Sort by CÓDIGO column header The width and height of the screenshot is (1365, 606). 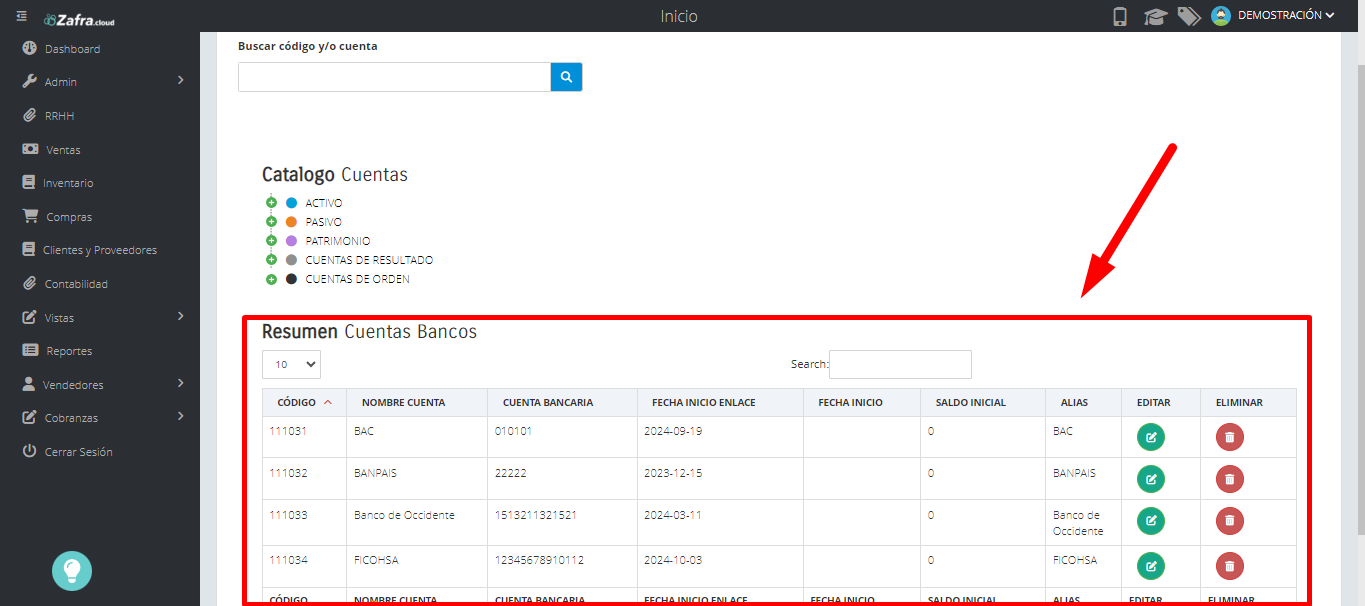point(305,403)
